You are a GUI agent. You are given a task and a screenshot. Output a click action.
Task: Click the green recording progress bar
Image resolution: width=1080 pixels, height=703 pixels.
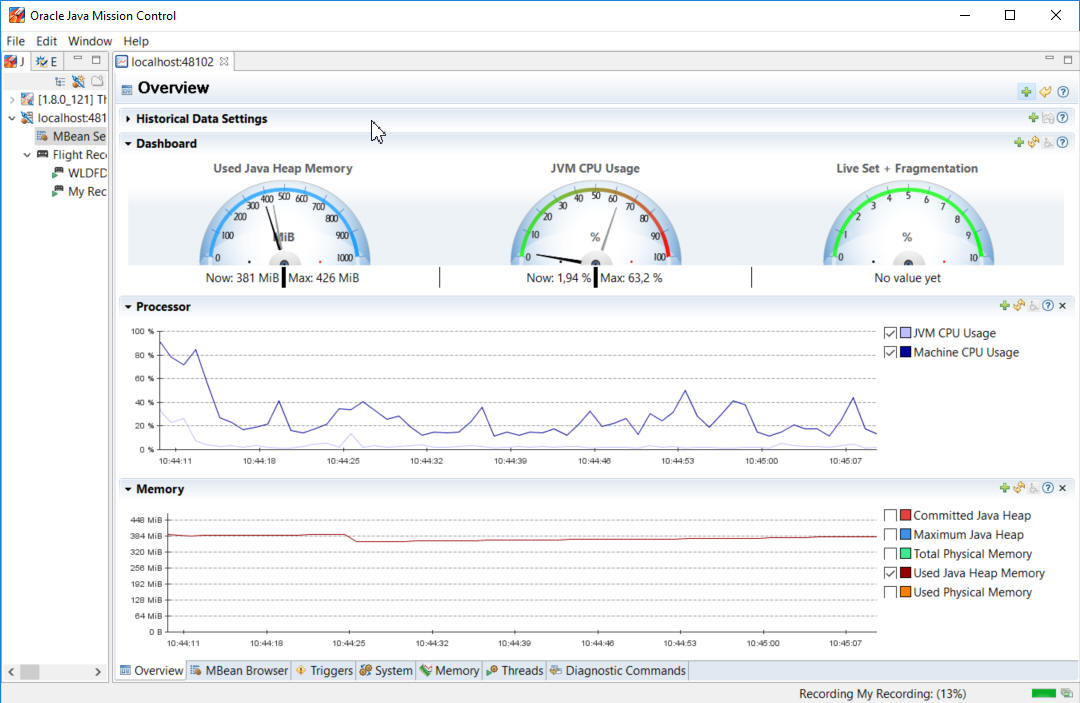click(x=1043, y=693)
